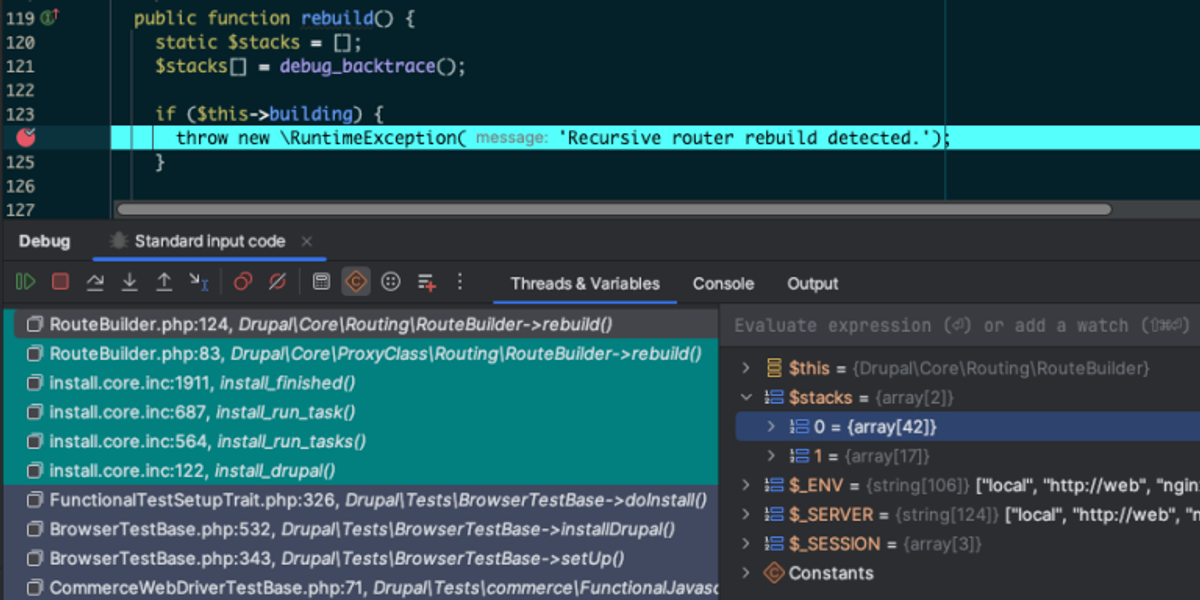Run to cursor position
The image size is (1200, 600).
click(199, 282)
